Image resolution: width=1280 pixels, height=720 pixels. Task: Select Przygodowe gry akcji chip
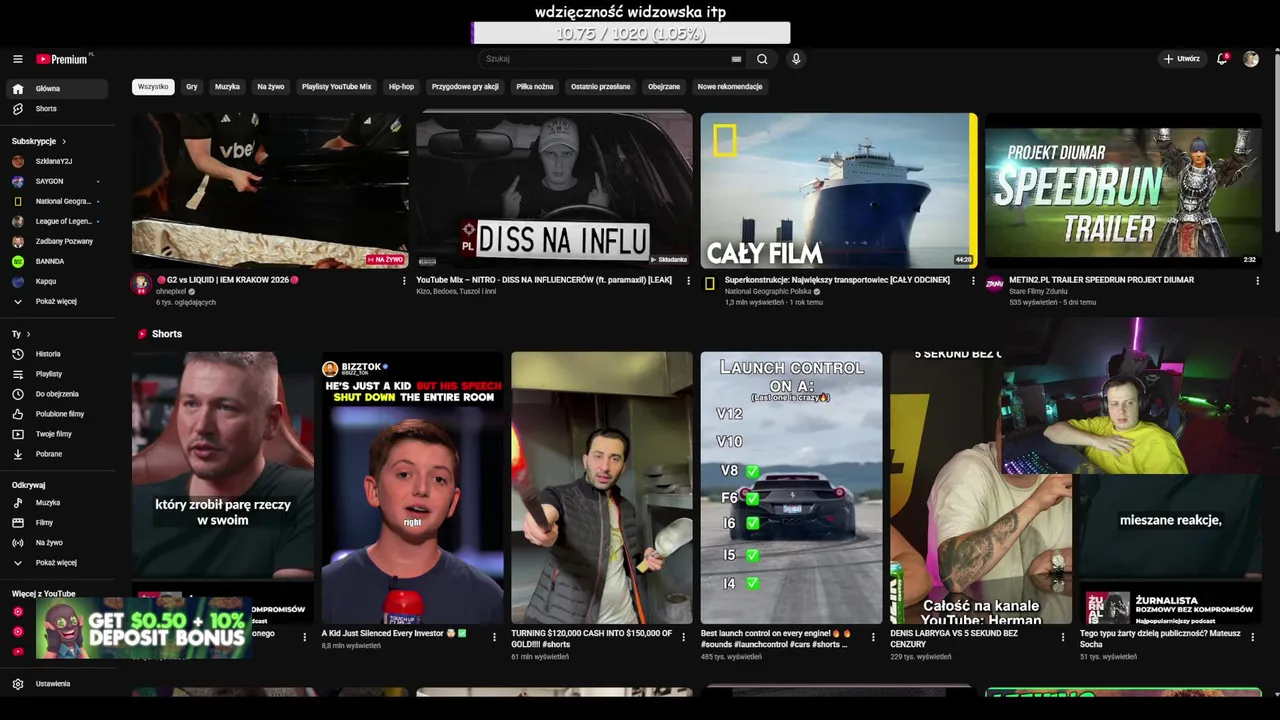(x=465, y=87)
